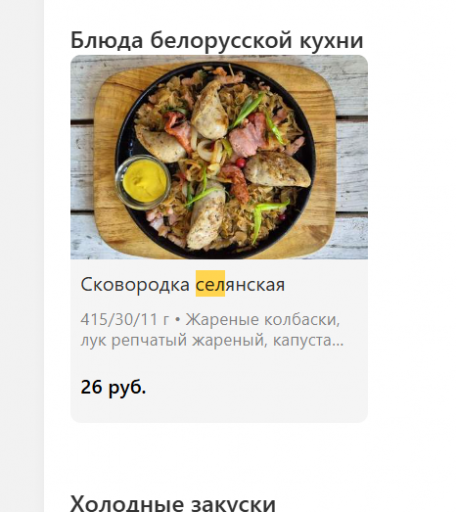Click the mustard bowl in dish photo
Viewport: 457px width, 512px height.
tap(144, 182)
